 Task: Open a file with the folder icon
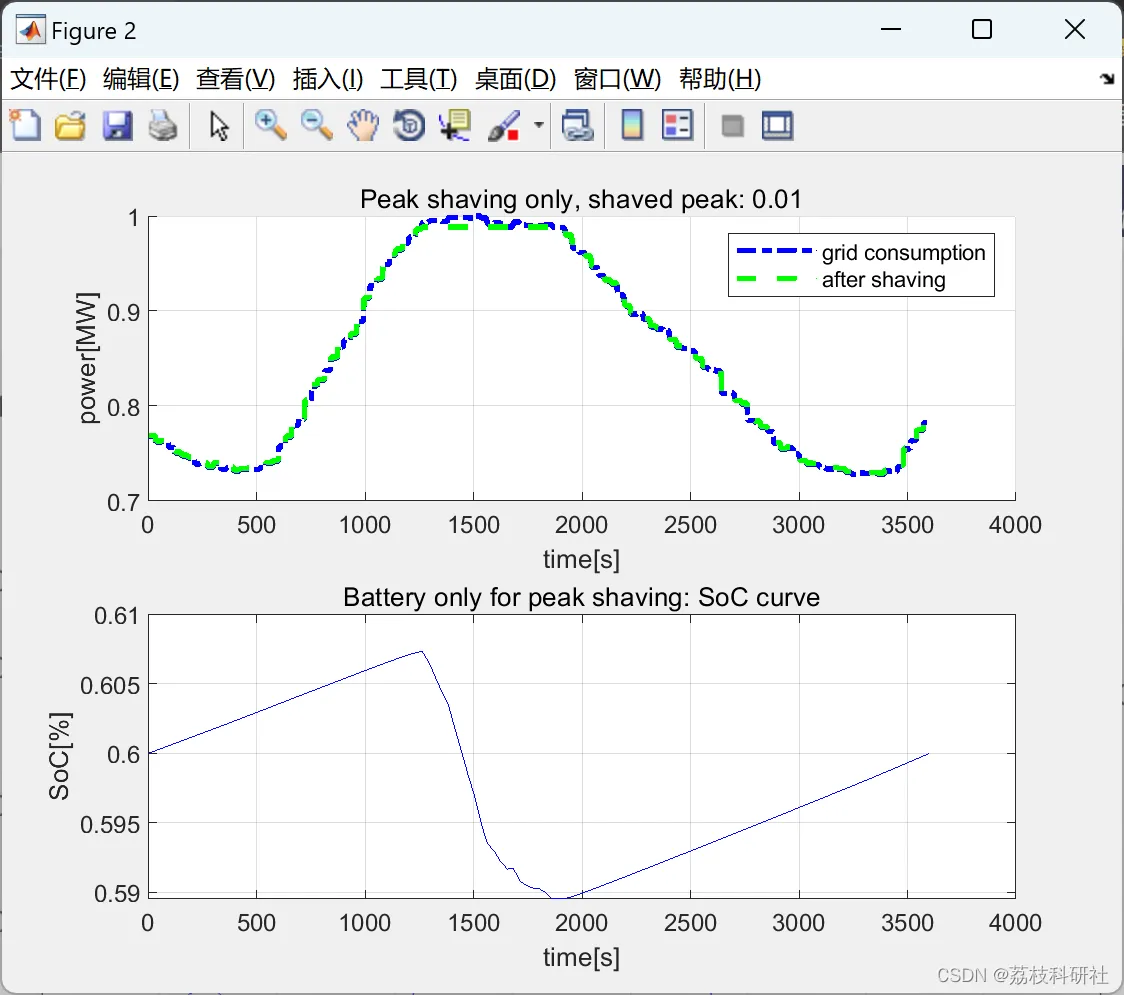[x=70, y=125]
